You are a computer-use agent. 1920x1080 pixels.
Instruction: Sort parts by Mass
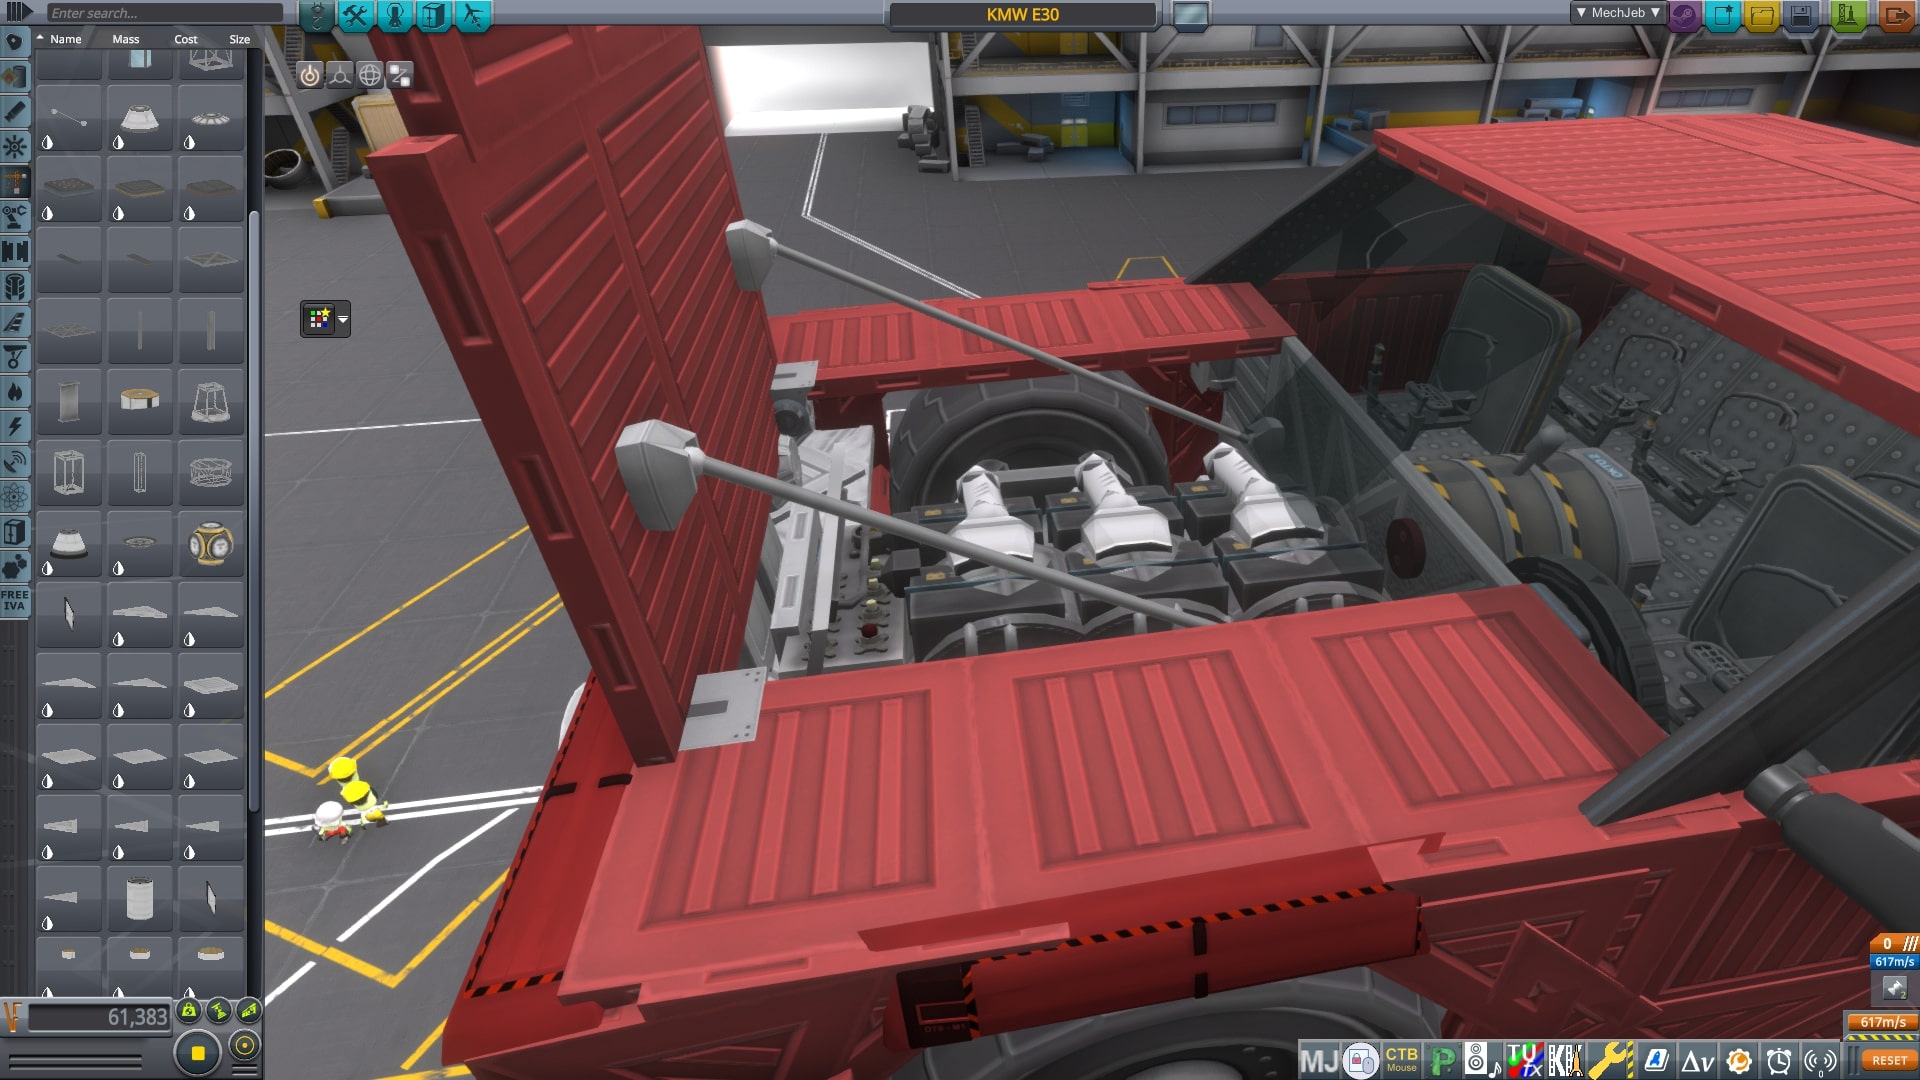pyautogui.click(x=126, y=39)
